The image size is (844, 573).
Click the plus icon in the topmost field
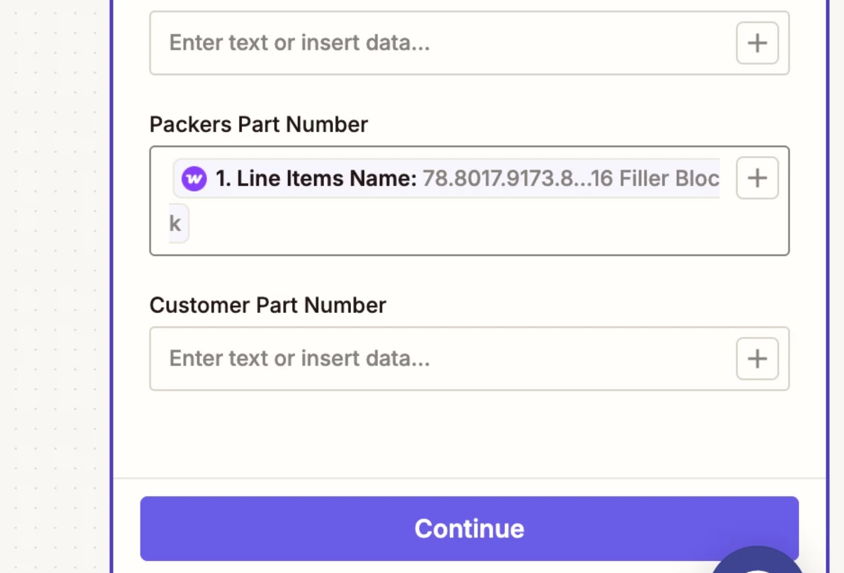(757, 43)
